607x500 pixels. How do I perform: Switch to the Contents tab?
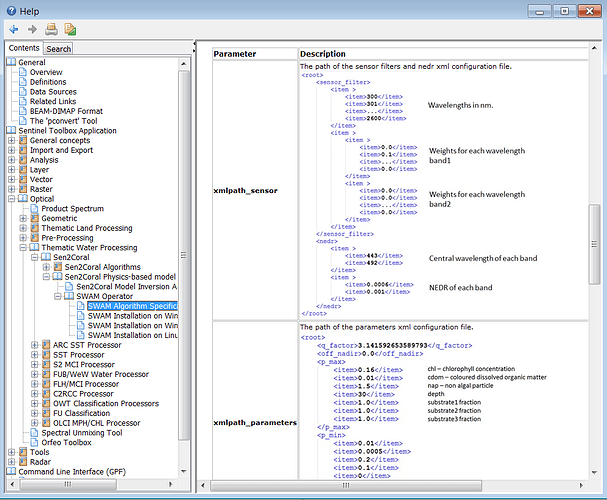coord(24,48)
